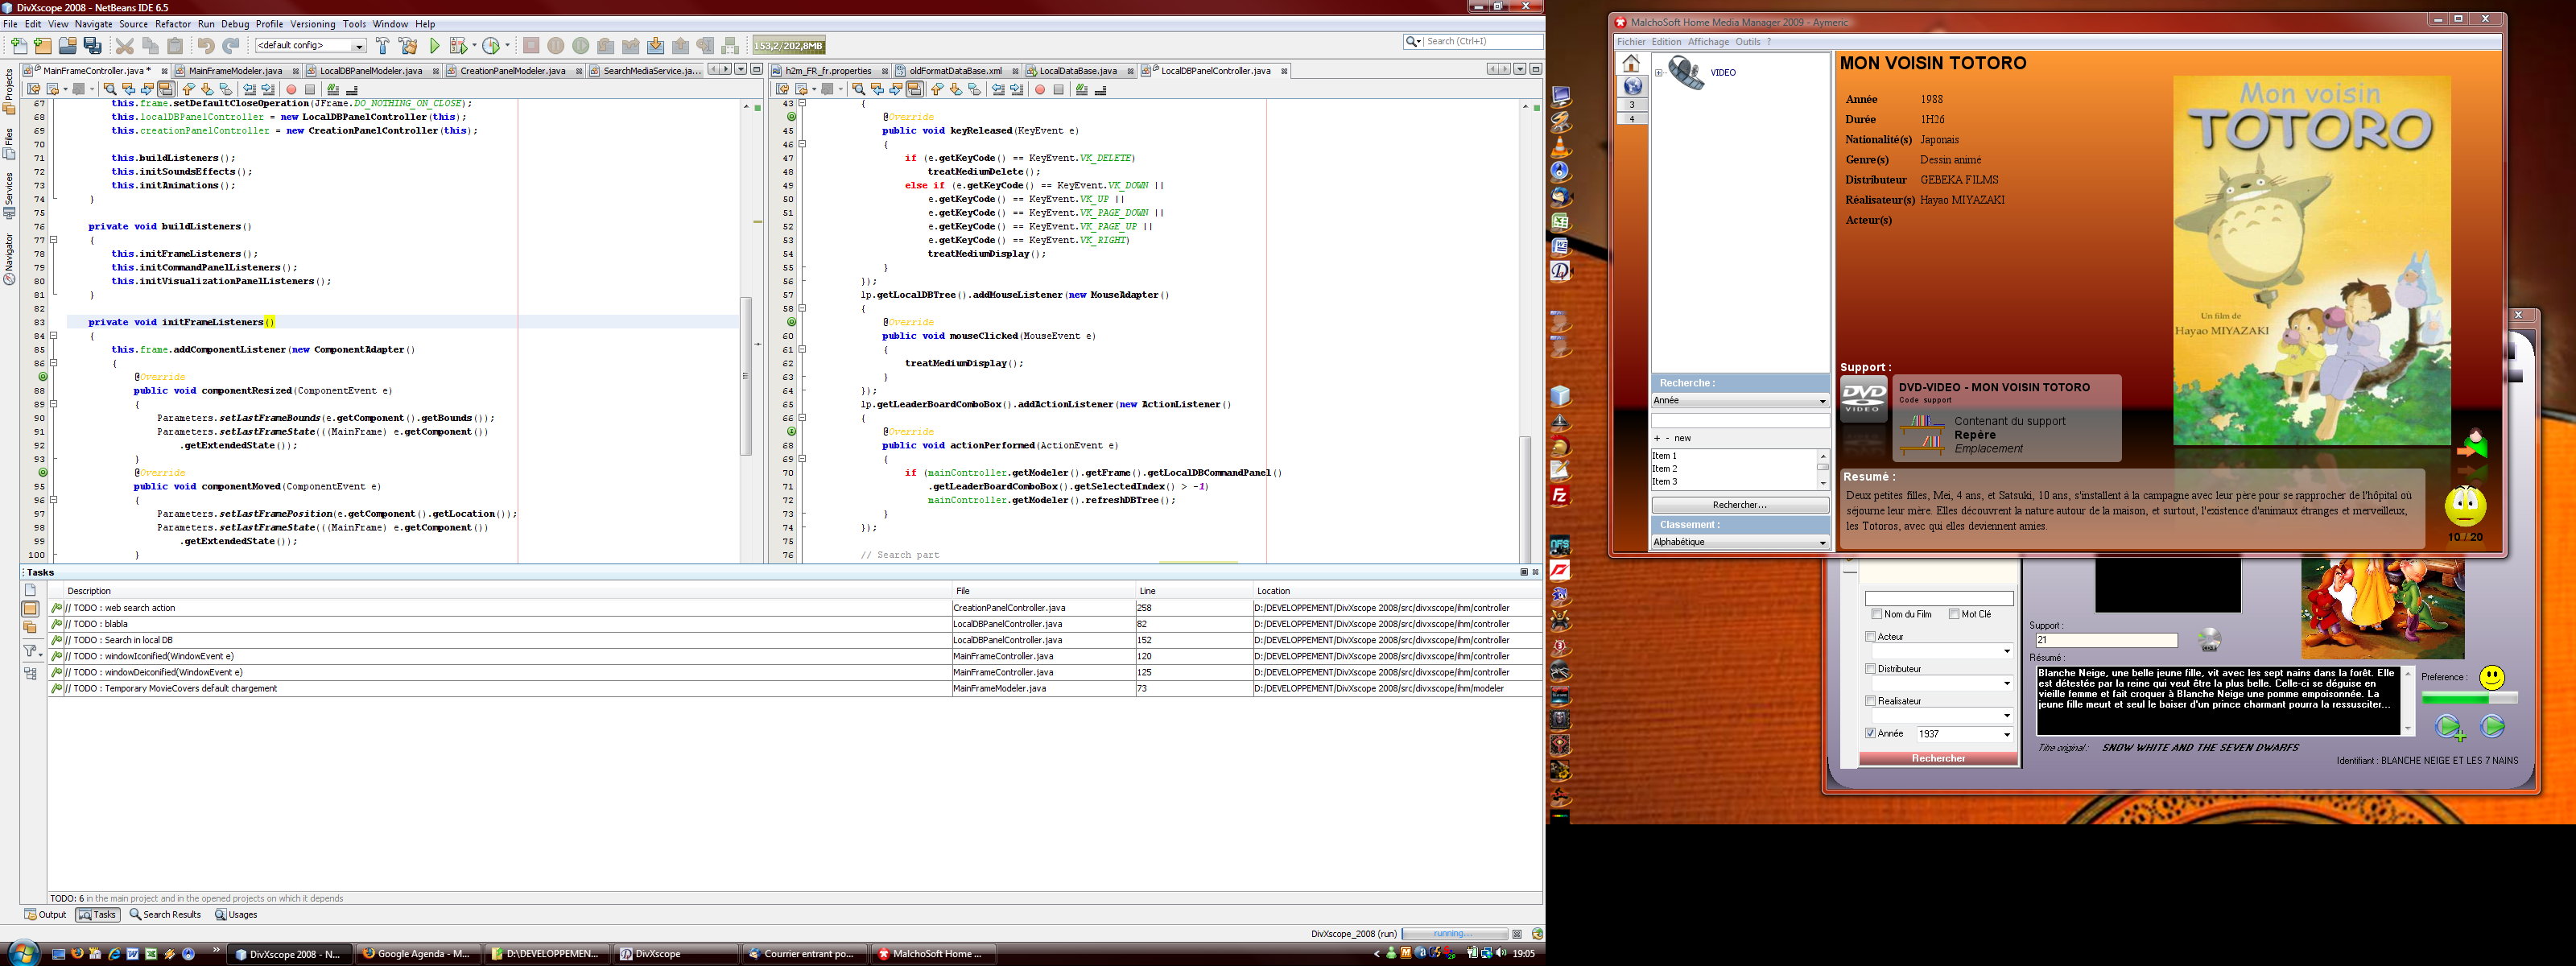The width and height of the screenshot is (2576, 966).
Task: Click Clean and Build broom icon
Action: [408, 45]
